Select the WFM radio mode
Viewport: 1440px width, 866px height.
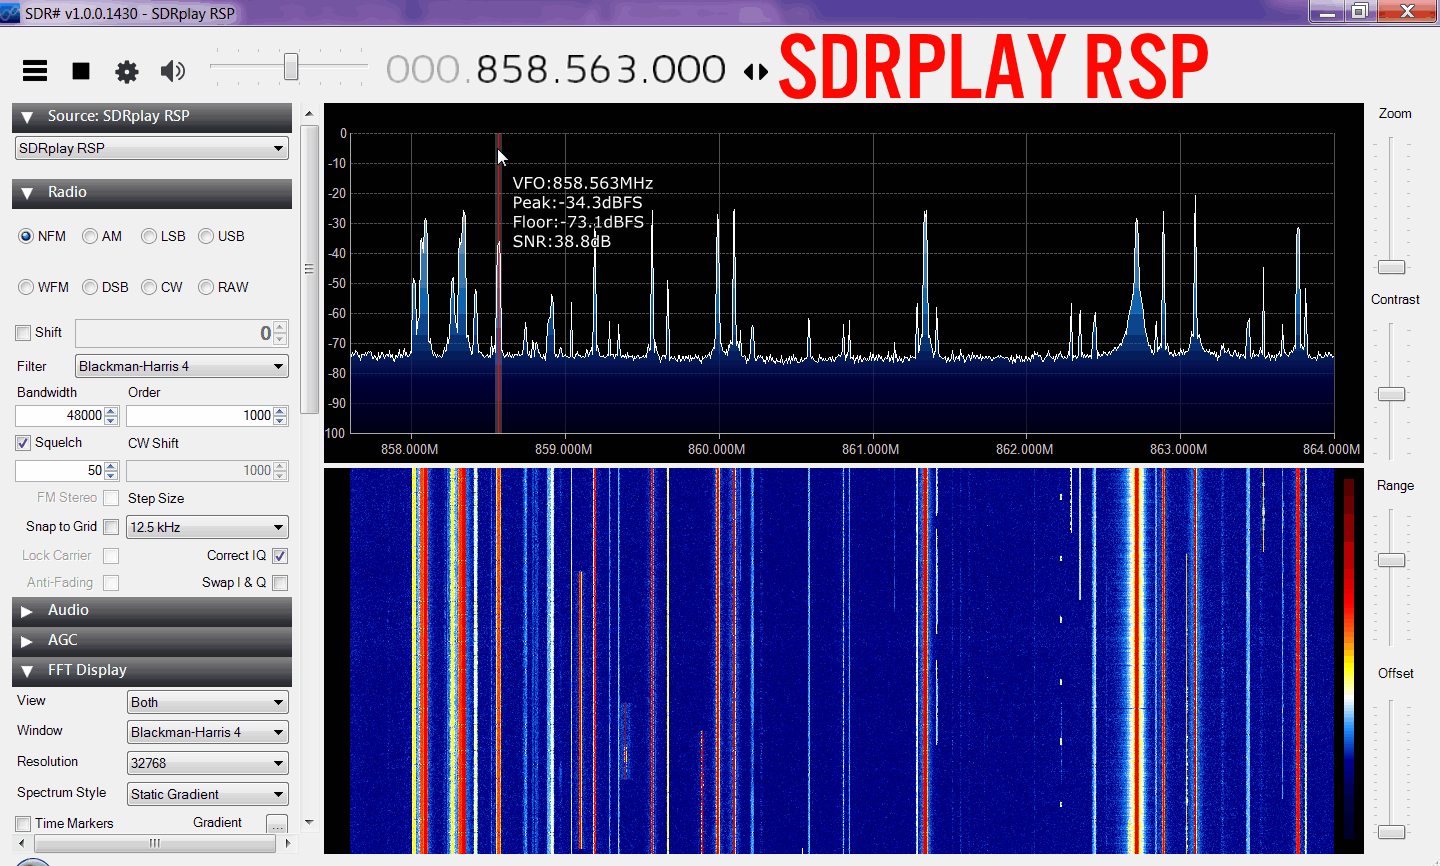27,288
